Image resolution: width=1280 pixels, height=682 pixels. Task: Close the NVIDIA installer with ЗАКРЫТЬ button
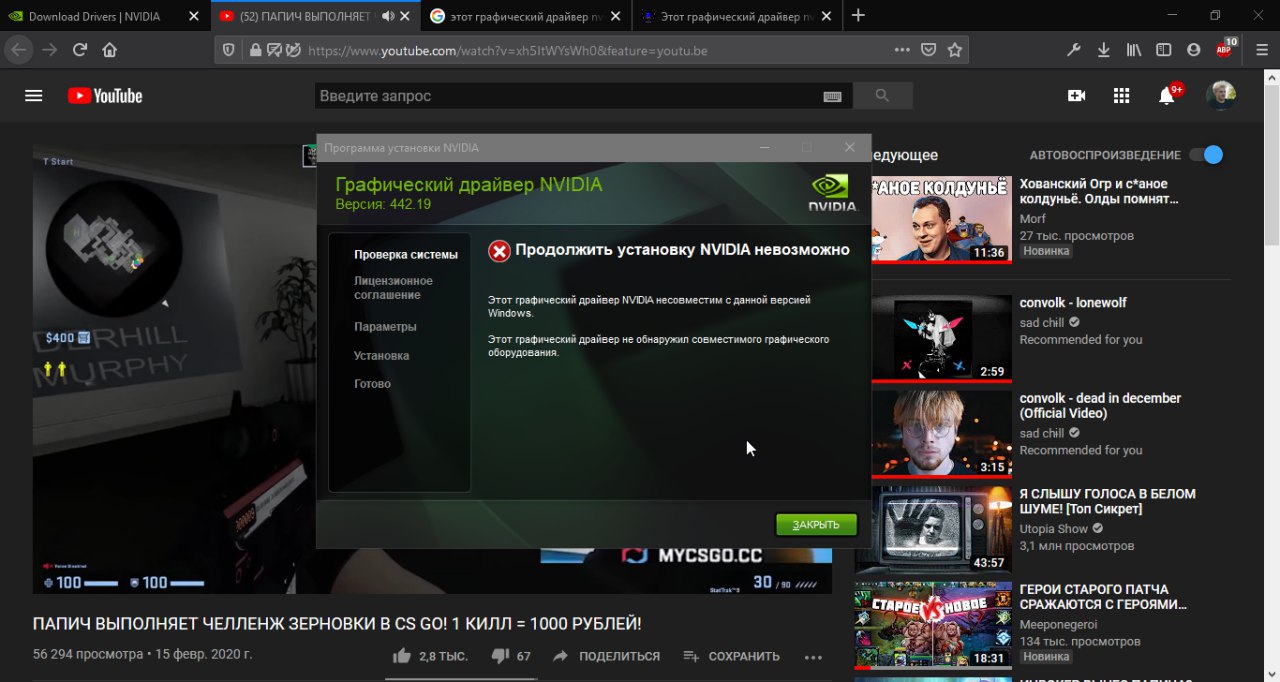click(816, 525)
